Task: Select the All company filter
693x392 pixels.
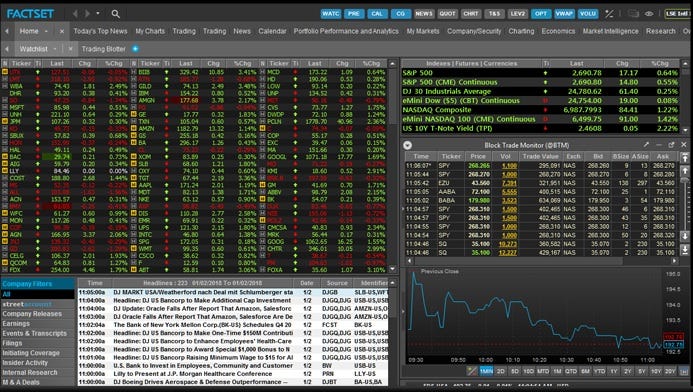Action: coord(38,294)
